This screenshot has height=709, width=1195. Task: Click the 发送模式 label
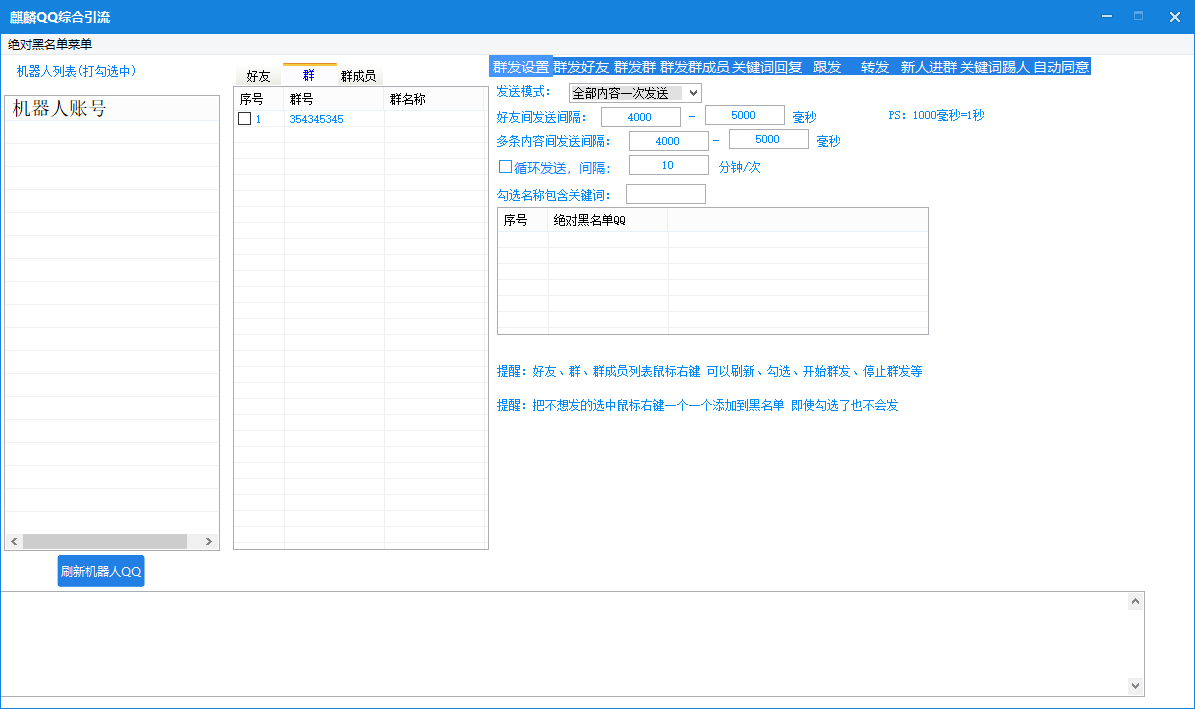pos(523,91)
